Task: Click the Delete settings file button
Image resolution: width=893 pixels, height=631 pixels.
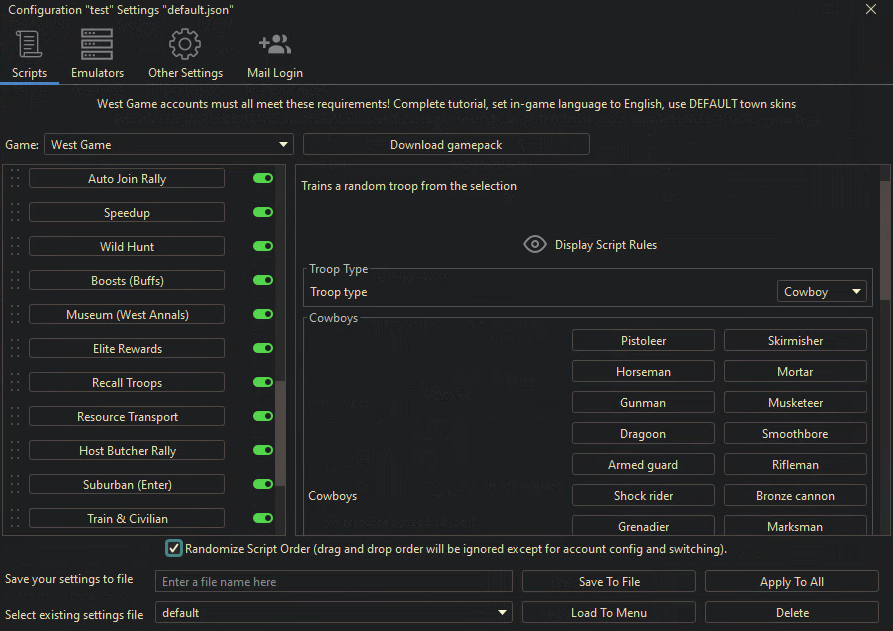Action: click(792, 613)
